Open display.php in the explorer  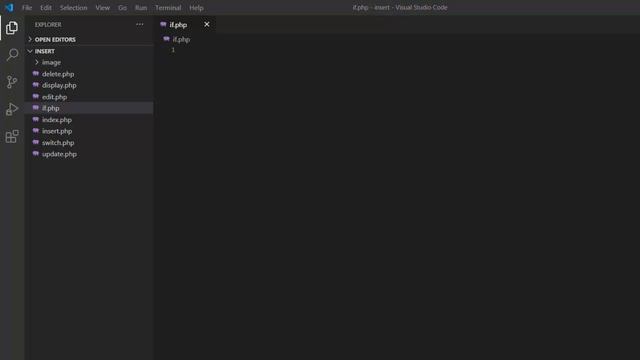[89, 85]
